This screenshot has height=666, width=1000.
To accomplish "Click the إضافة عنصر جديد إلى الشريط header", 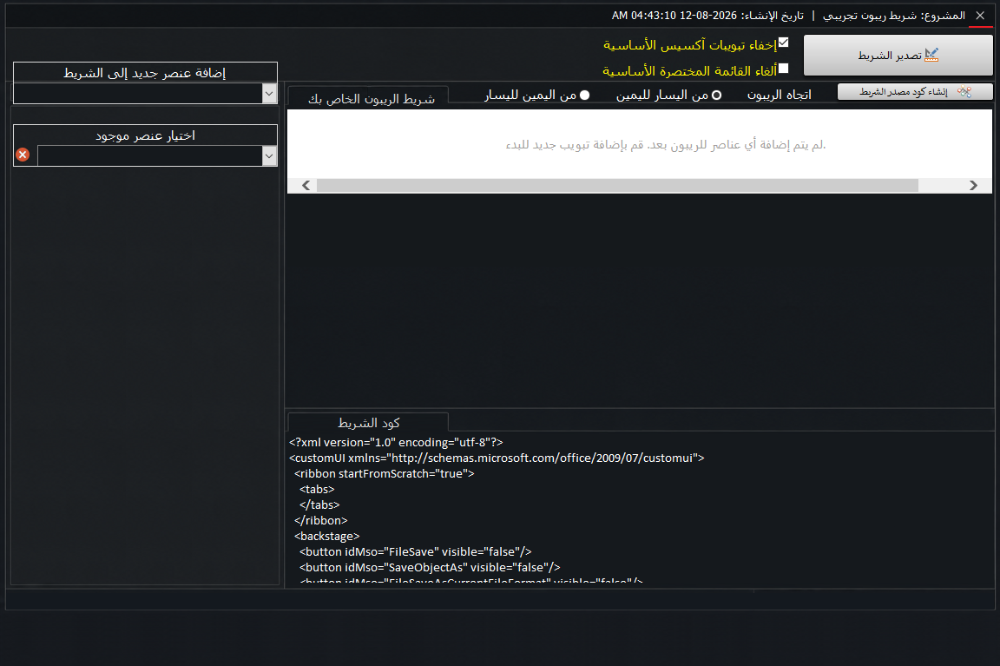I will (x=145, y=73).
